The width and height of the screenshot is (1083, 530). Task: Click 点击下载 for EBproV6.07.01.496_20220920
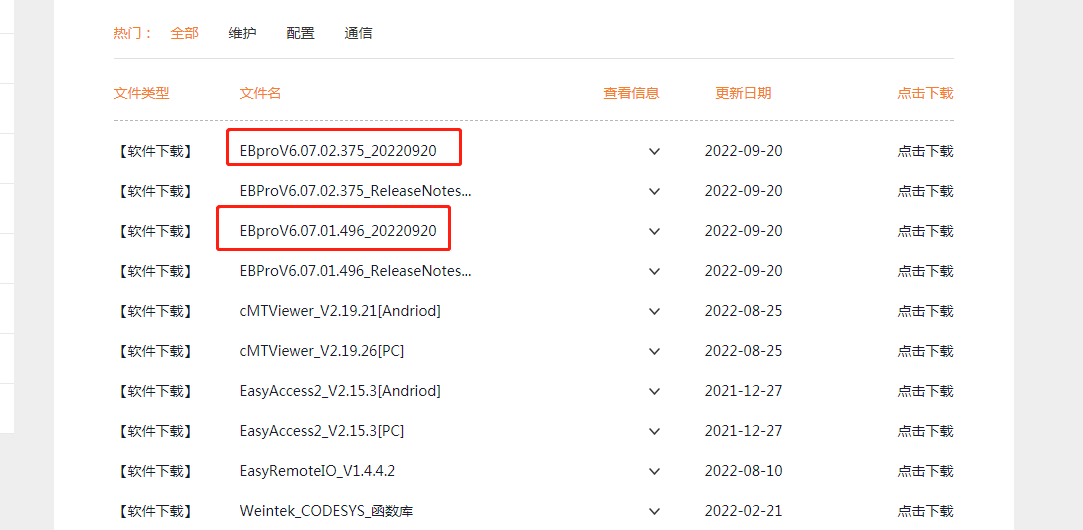[924, 231]
